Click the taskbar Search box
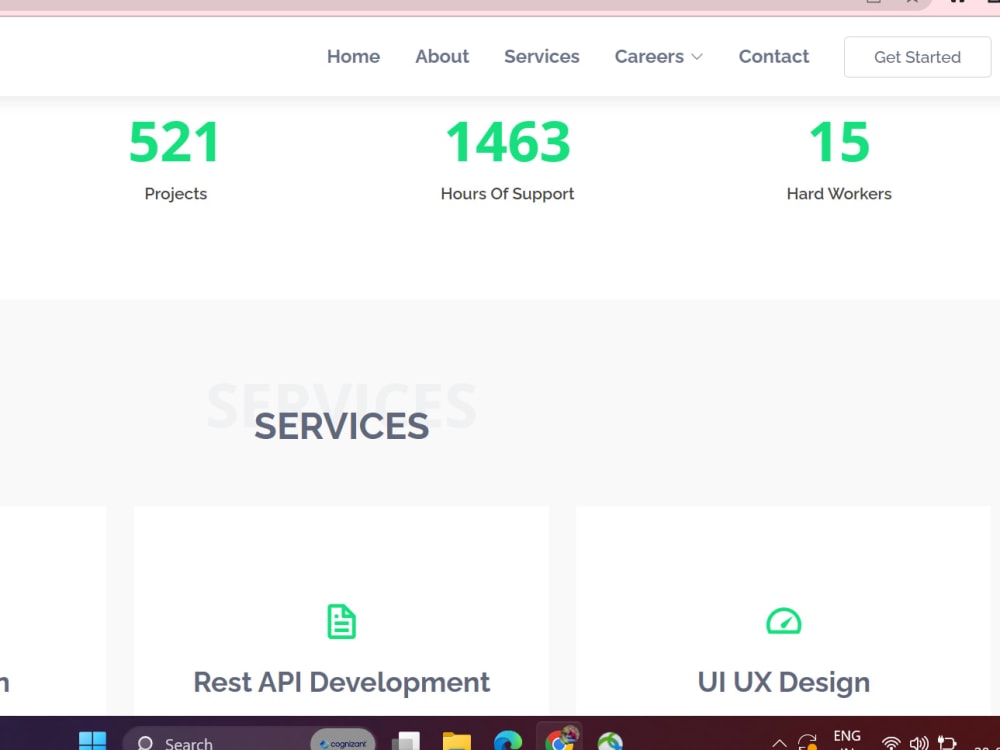Screen dimensions: 1000x750 click(x=249, y=740)
